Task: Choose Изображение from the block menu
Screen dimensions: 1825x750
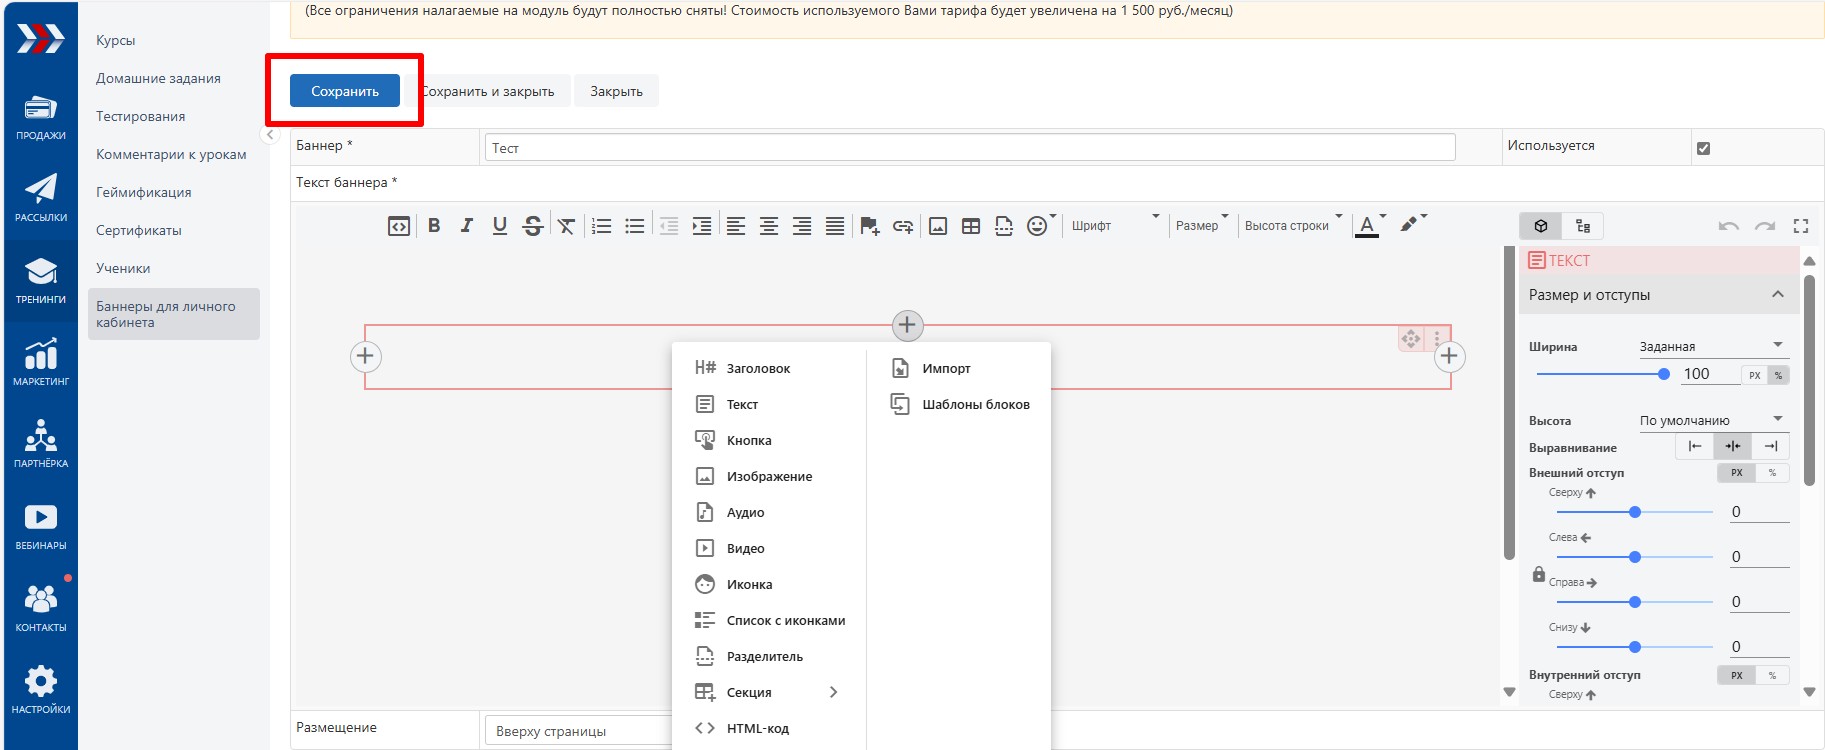Action: click(769, 476)
